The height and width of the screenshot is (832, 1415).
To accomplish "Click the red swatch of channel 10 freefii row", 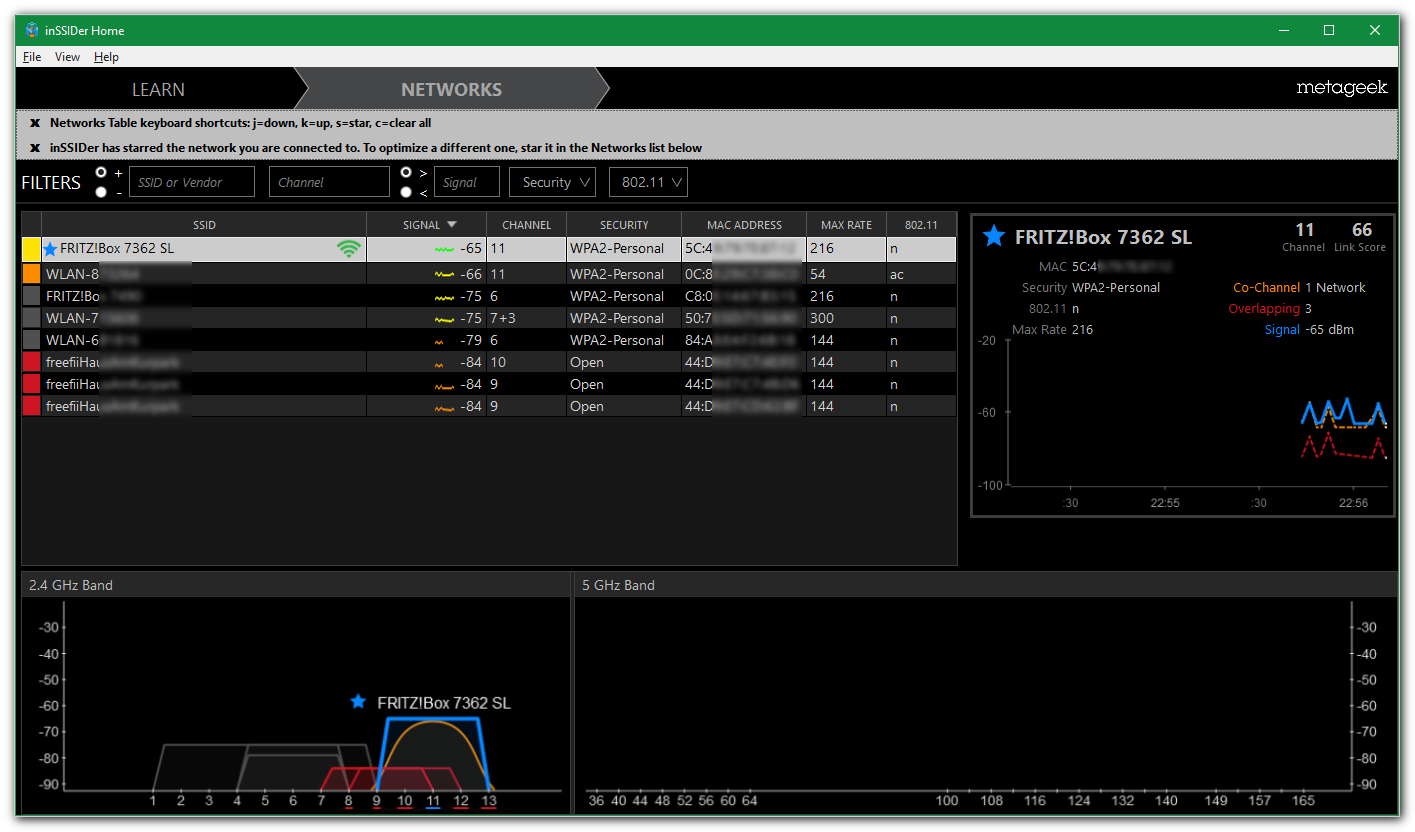I will [x=31, y=362].
